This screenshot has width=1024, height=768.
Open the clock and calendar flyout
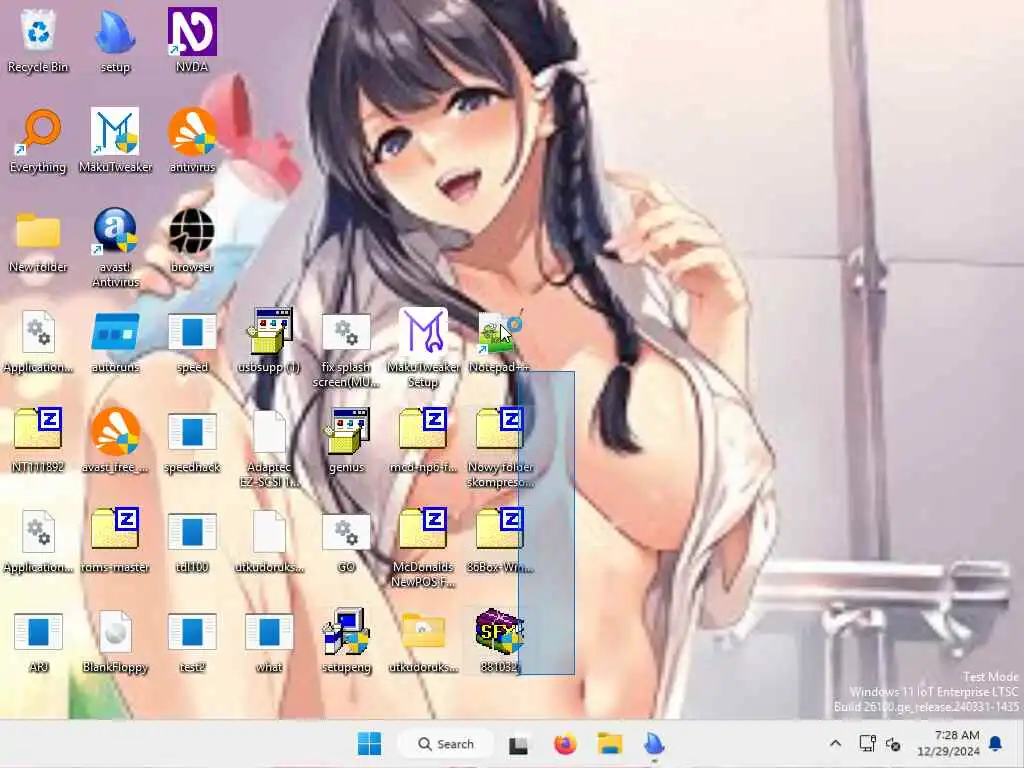[x=948, y=744]
